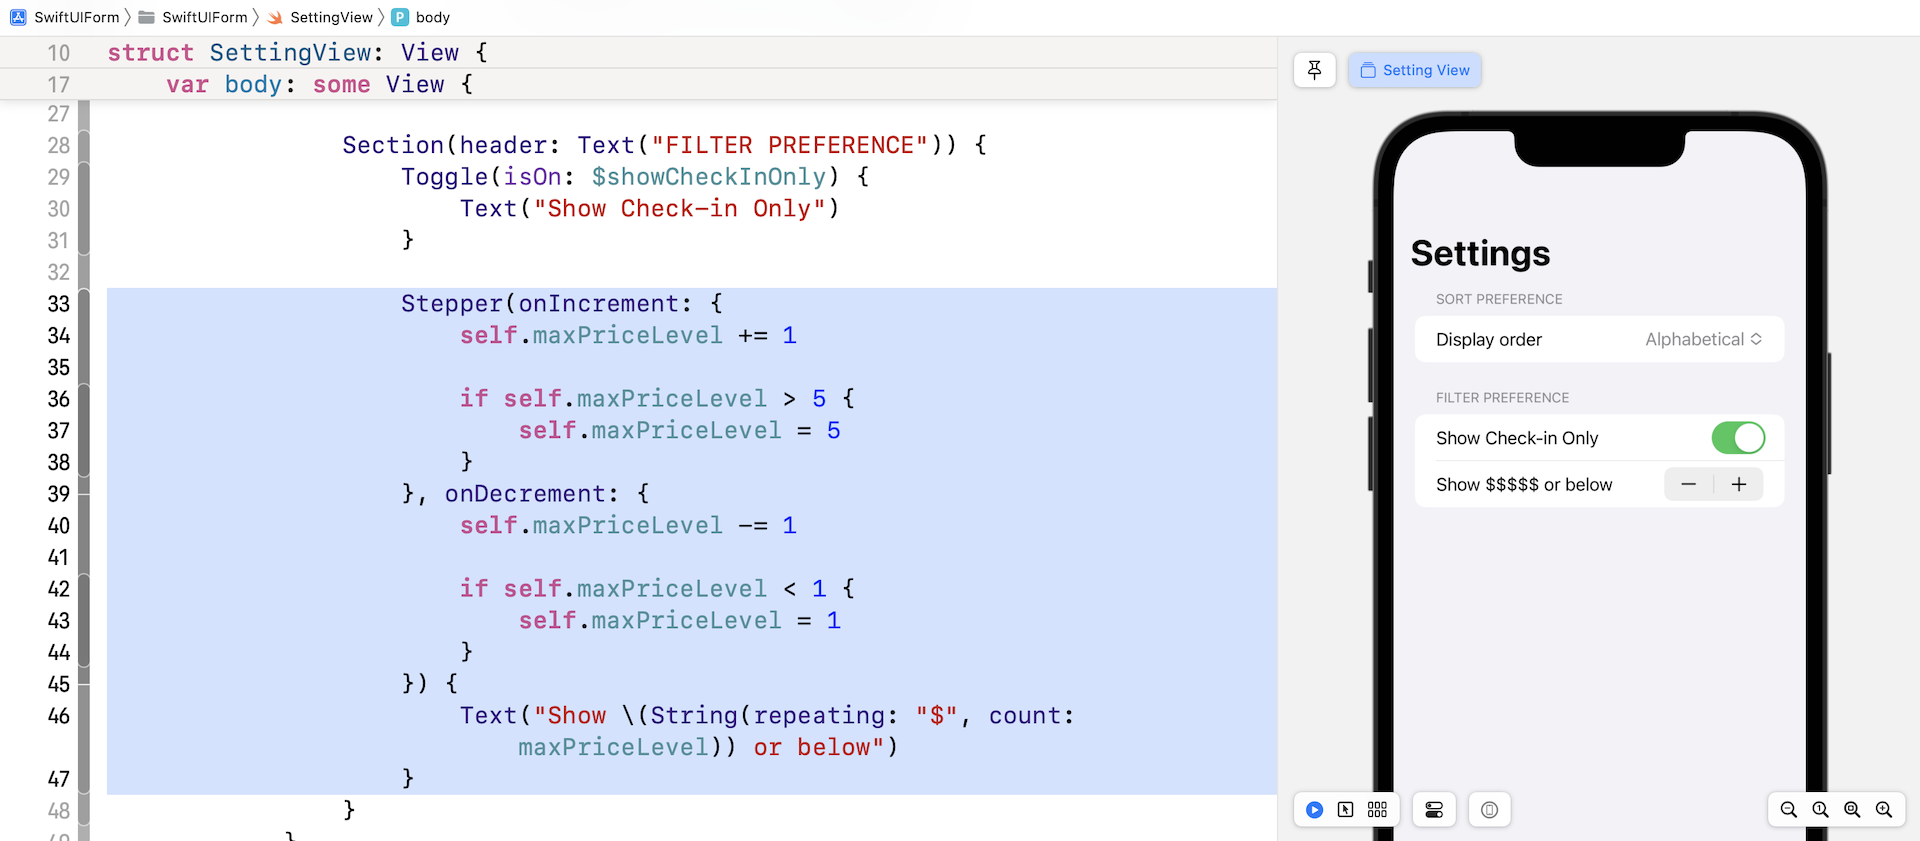This screenshot has height=841, width=1920.
Task: Zoom in the canvas preview
Action: (x=1884, y=810)
